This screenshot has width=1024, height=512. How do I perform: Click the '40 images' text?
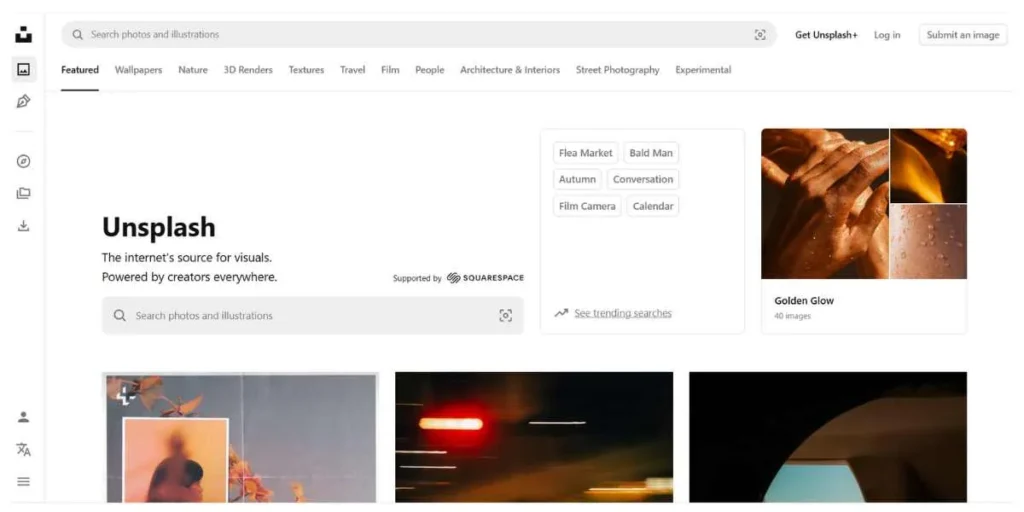tap(792, 317)
